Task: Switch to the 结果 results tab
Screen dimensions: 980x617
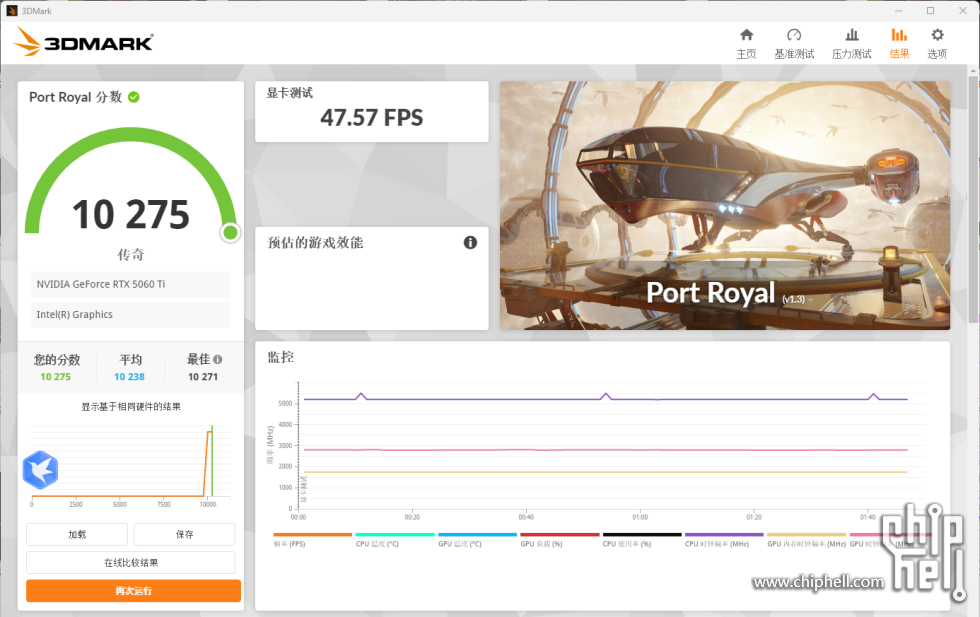Action: [899, 44]
